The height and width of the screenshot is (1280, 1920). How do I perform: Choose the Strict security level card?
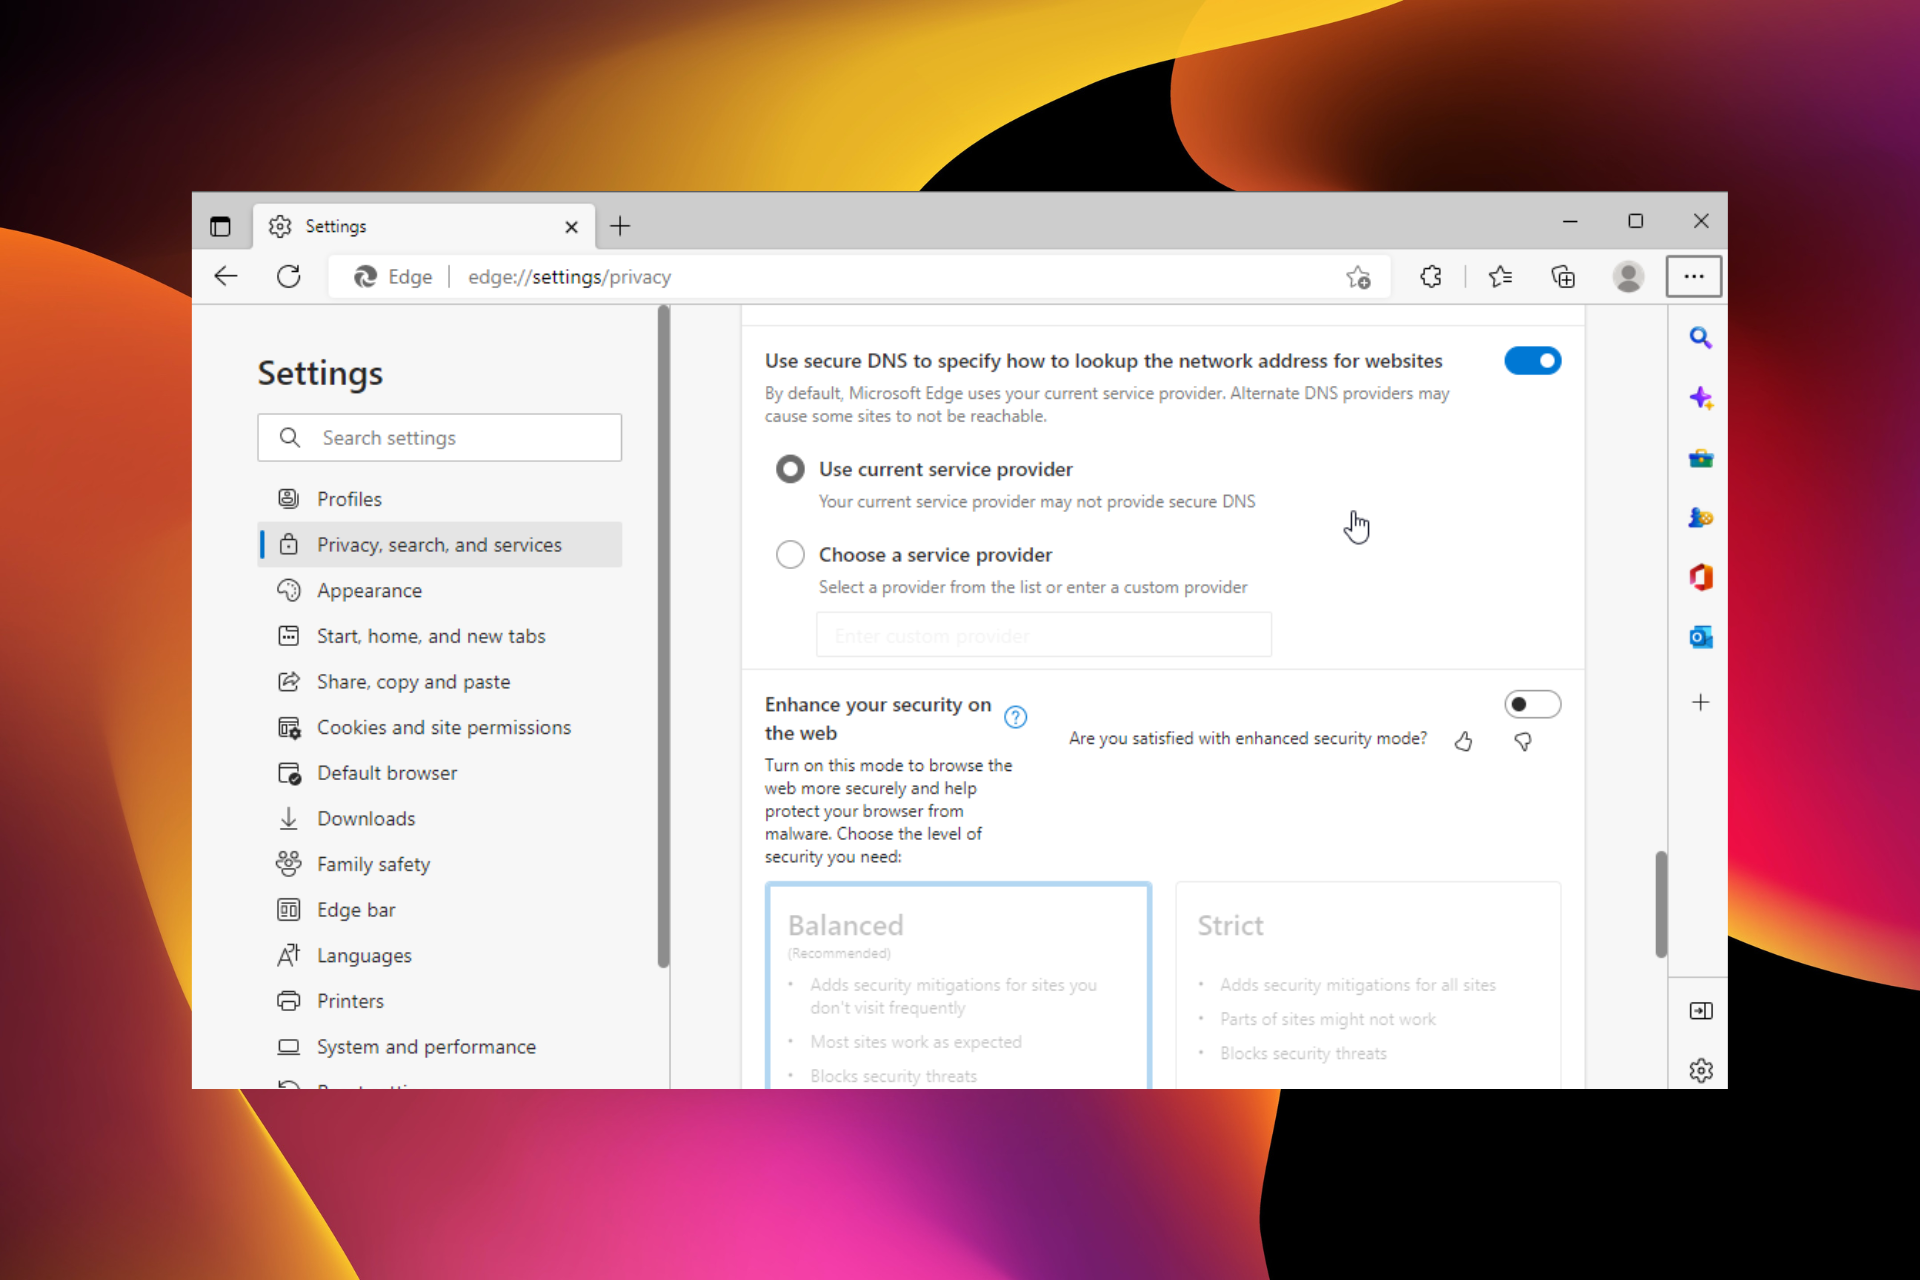point(1368,986)
